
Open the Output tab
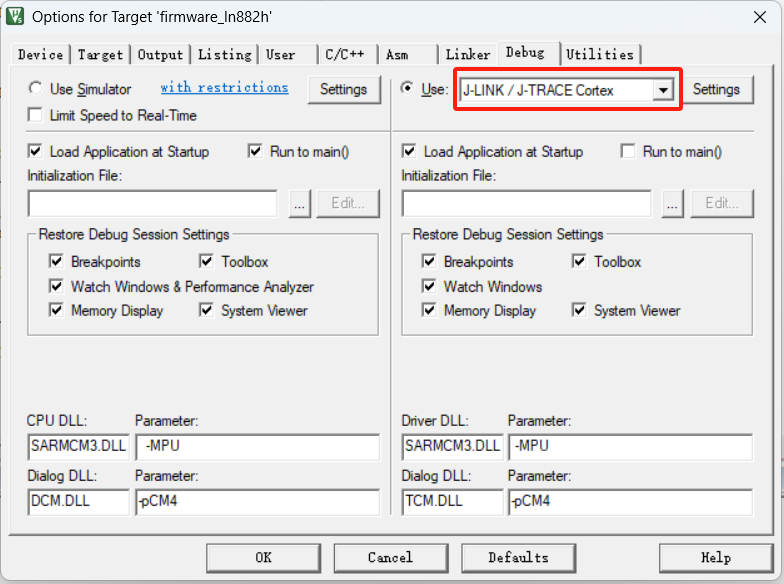point(160,54)
